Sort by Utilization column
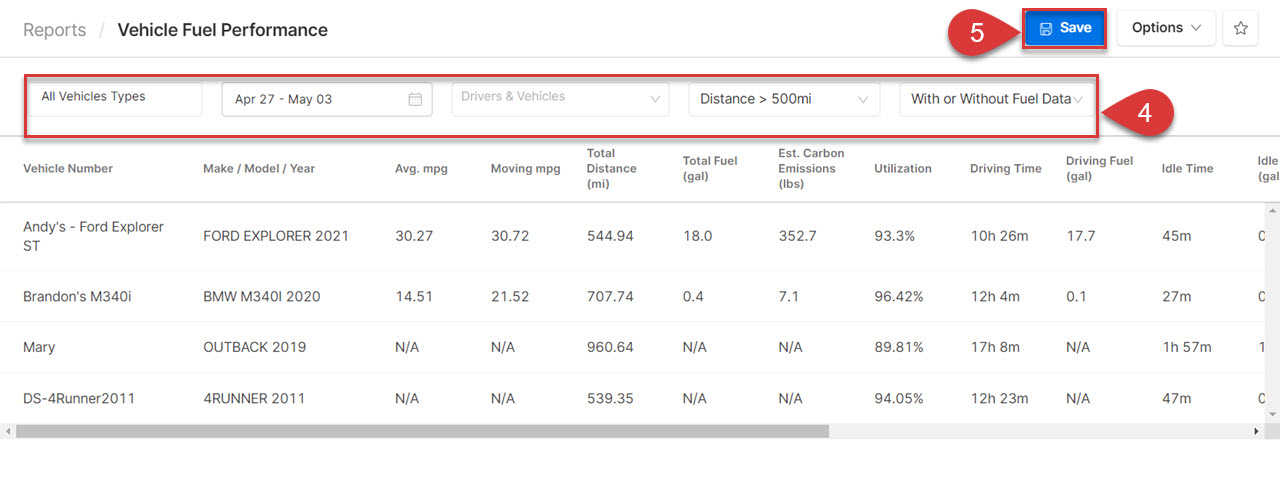1280x483 pixels. pyautogui.click(x=903, y=168)
